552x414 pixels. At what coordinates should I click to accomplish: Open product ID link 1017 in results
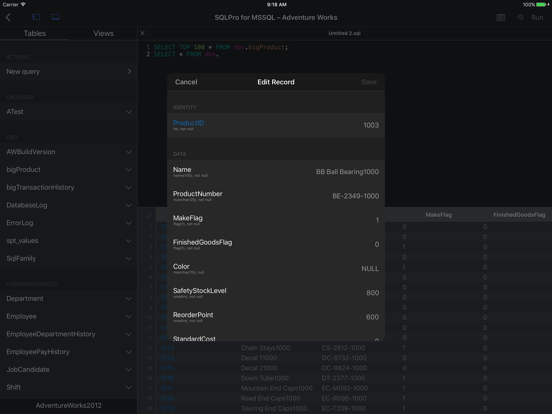[x=167, y=388]
